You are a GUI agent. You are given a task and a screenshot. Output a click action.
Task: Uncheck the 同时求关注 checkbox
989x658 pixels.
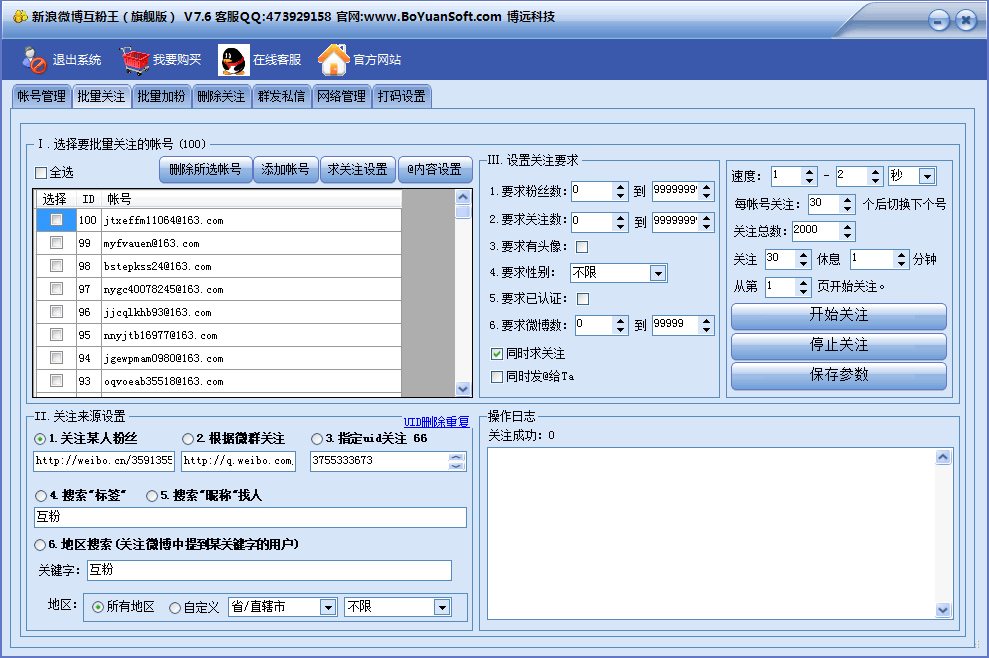tap(497, 354)
